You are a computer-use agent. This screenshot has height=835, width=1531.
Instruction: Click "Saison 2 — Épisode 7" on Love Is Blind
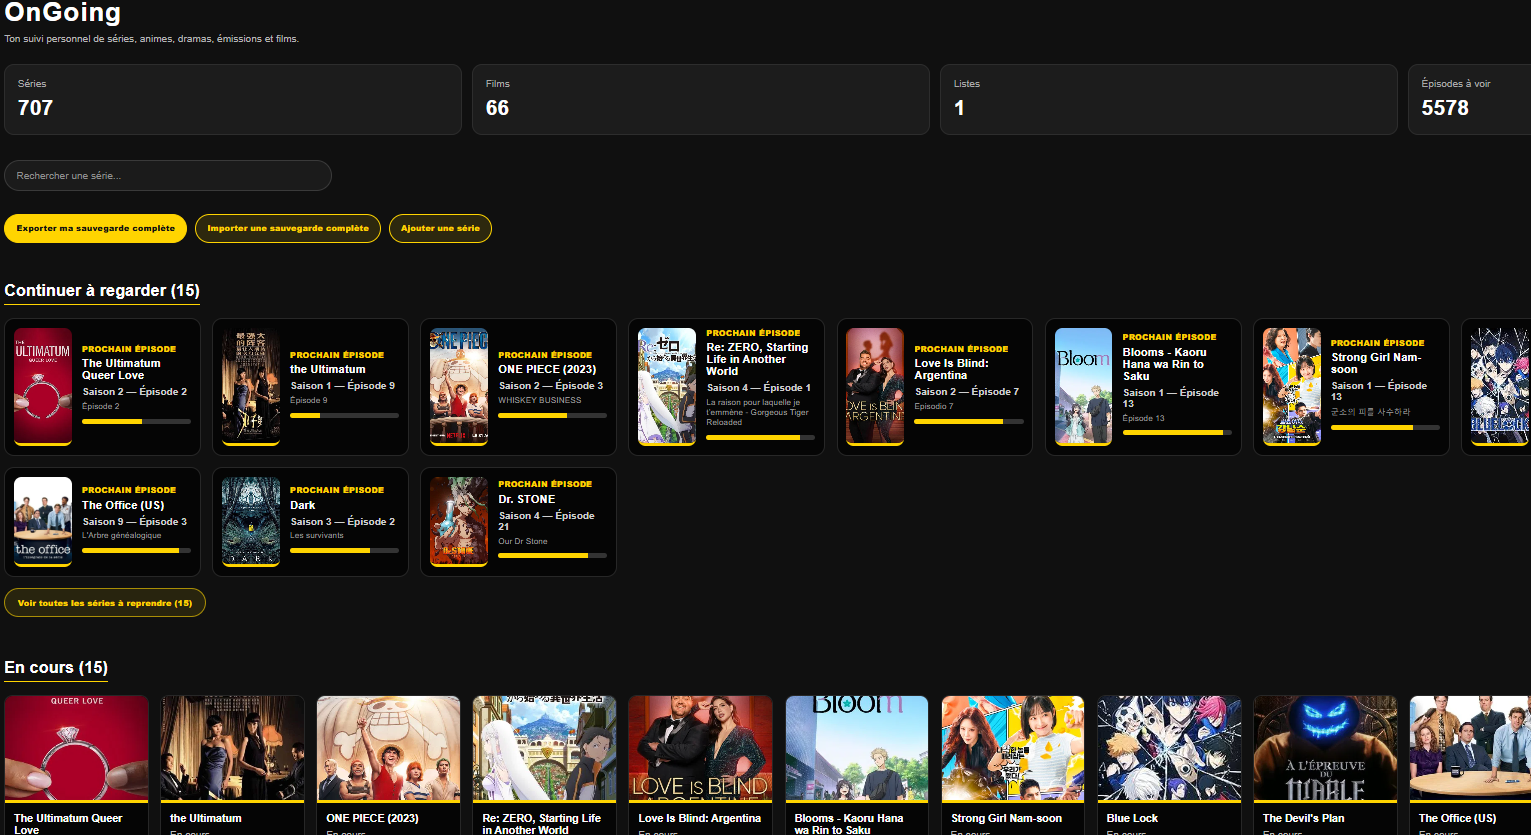click(966, 392)
